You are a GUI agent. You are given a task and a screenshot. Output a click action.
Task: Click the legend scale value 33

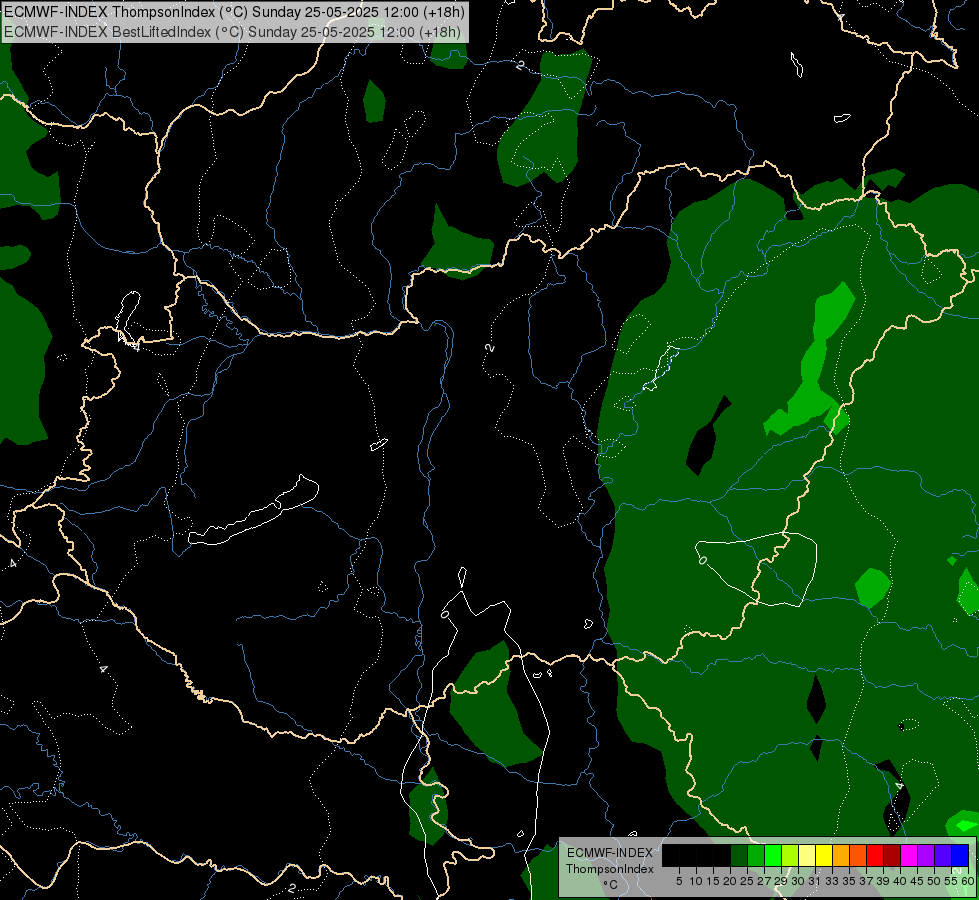832,881
